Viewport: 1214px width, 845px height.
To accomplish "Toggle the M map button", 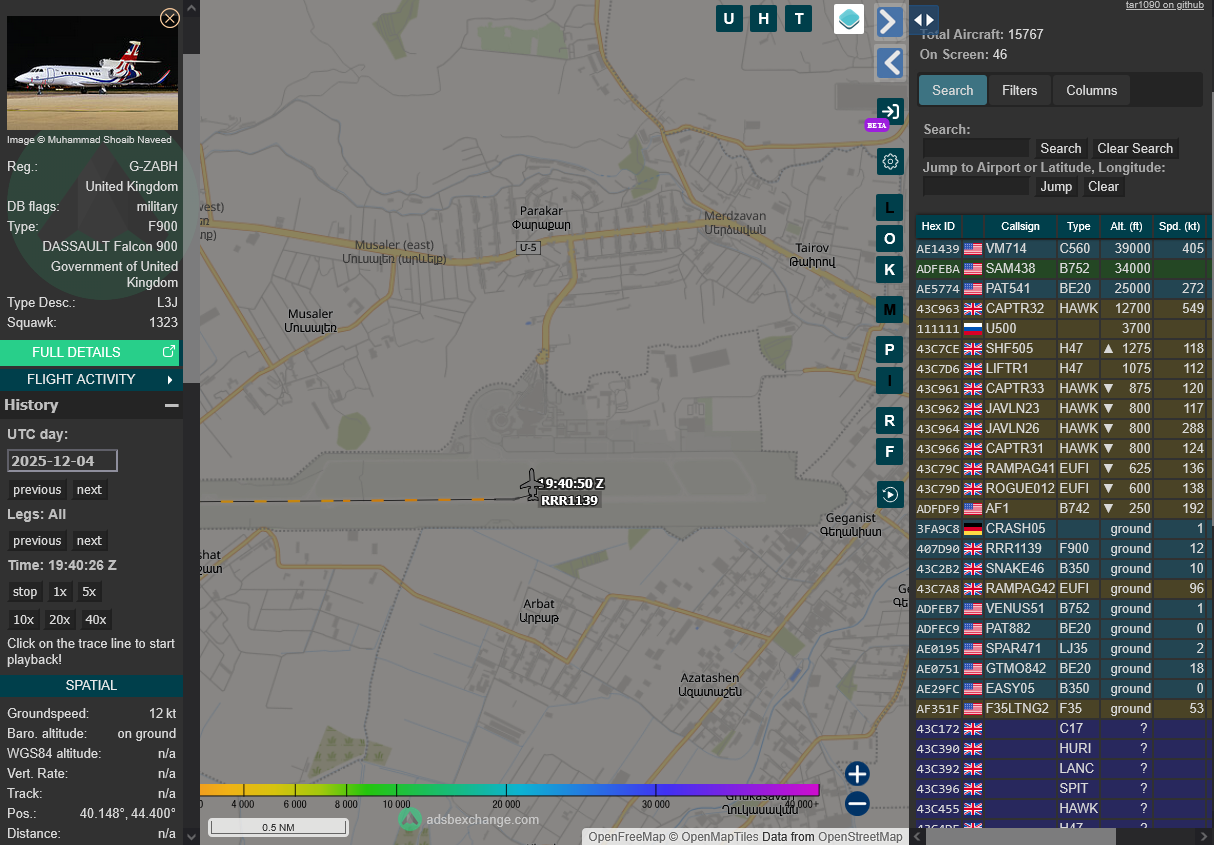I will pyautogui.click(x=890, y=309).
